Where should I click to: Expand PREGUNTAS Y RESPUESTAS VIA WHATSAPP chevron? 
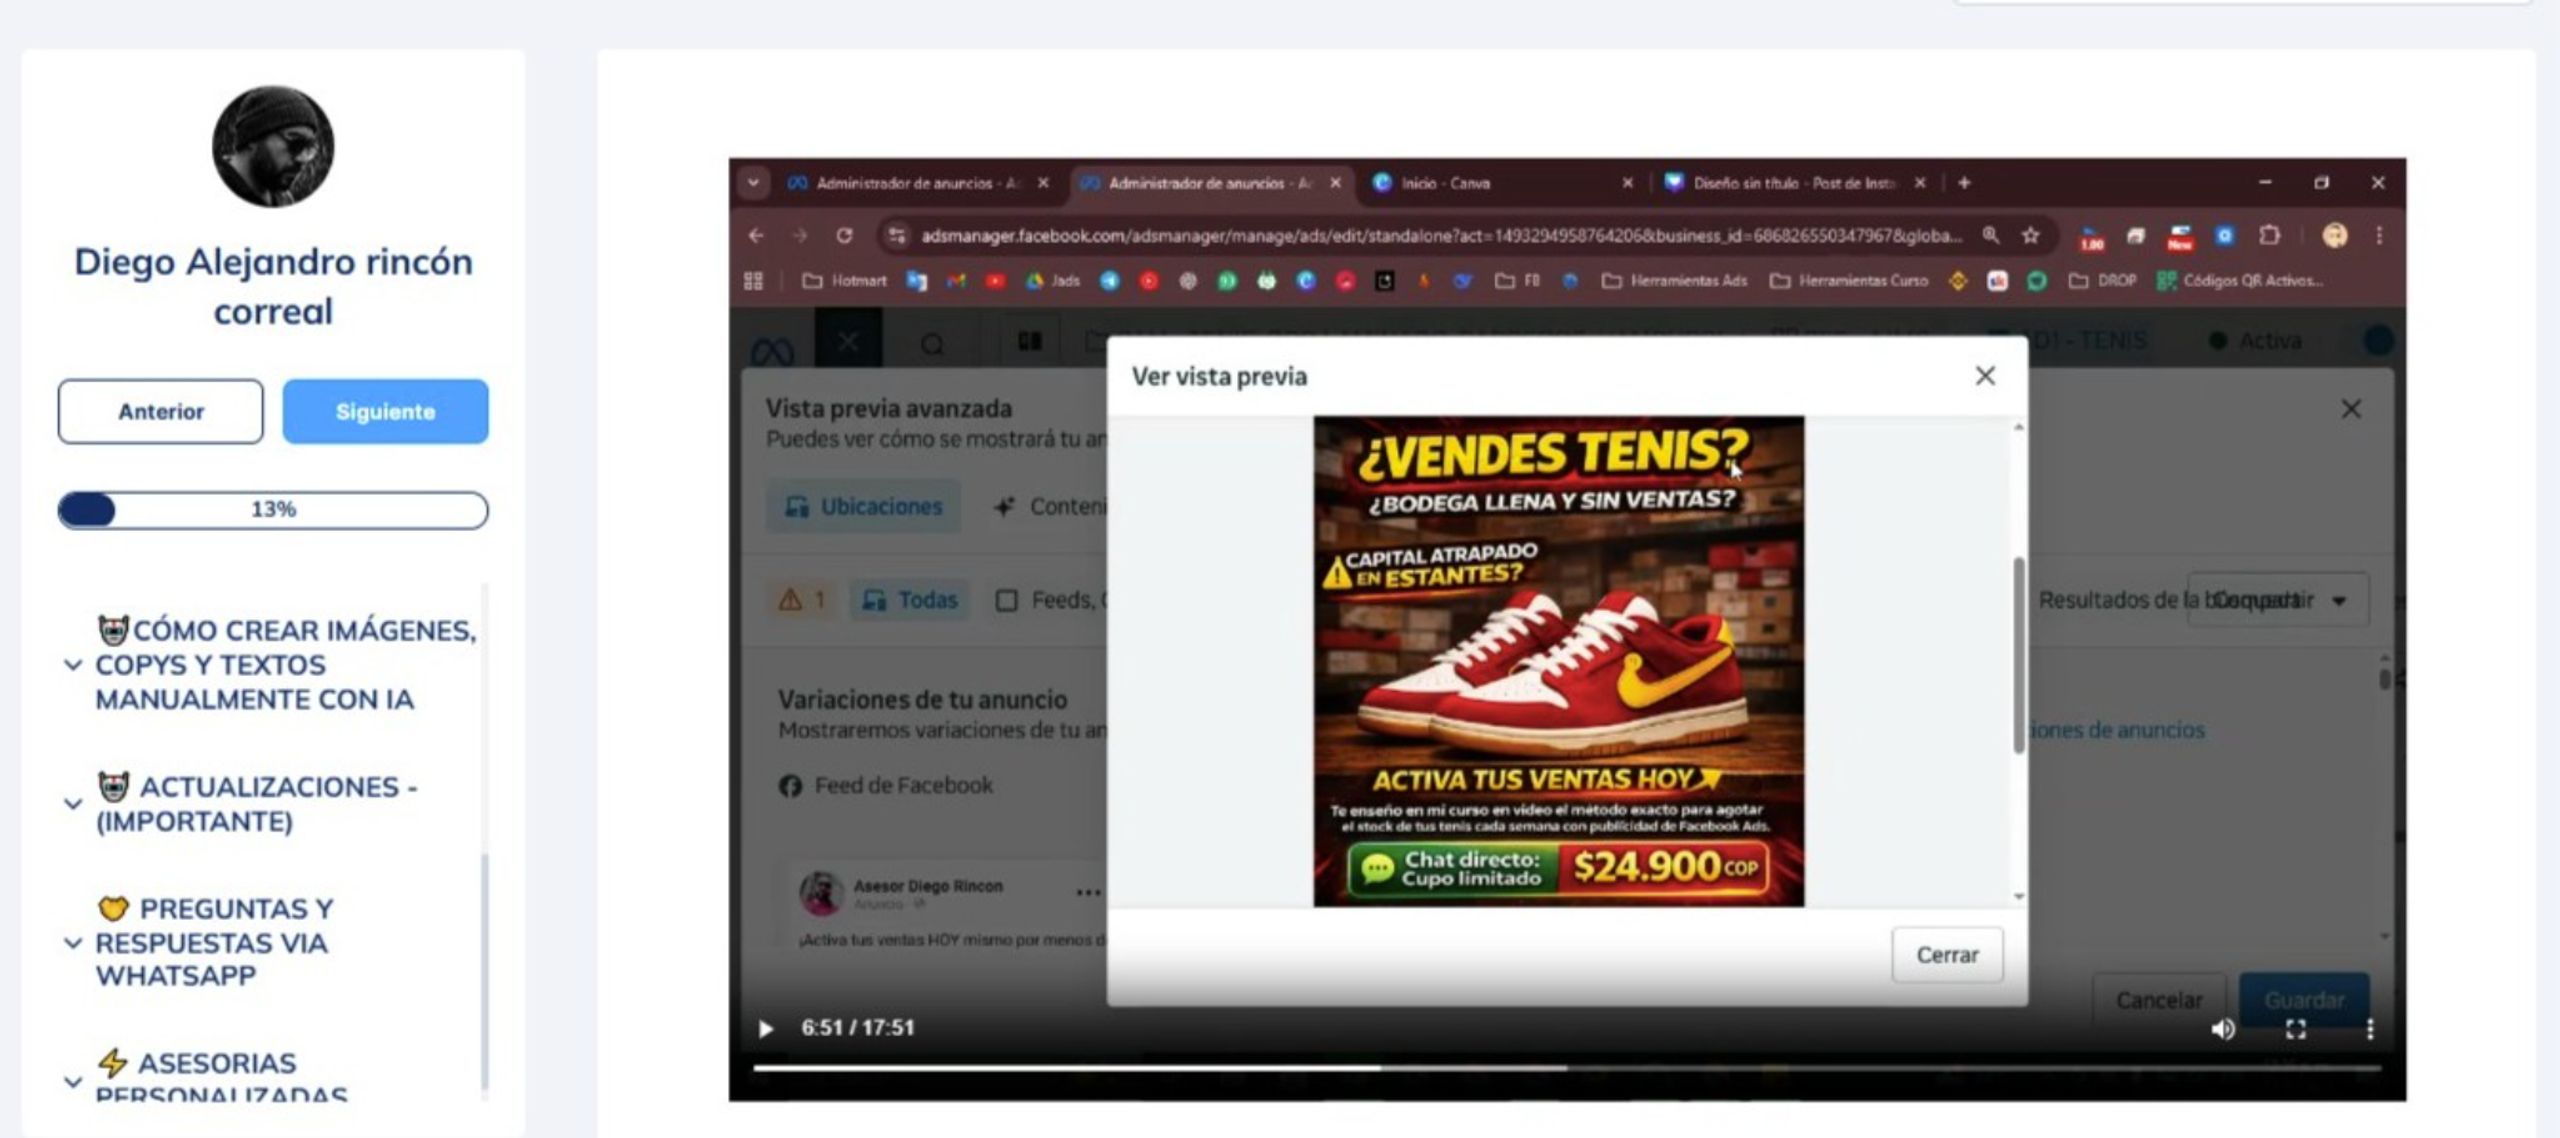click(x=73, y=943)
